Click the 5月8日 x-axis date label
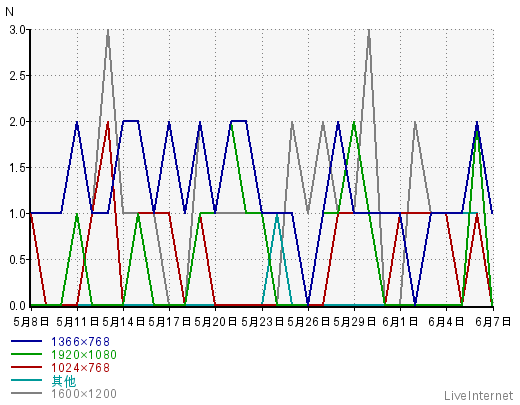Image resolution: width=520 pixels, height=405 pixels. tap(31, 322)
